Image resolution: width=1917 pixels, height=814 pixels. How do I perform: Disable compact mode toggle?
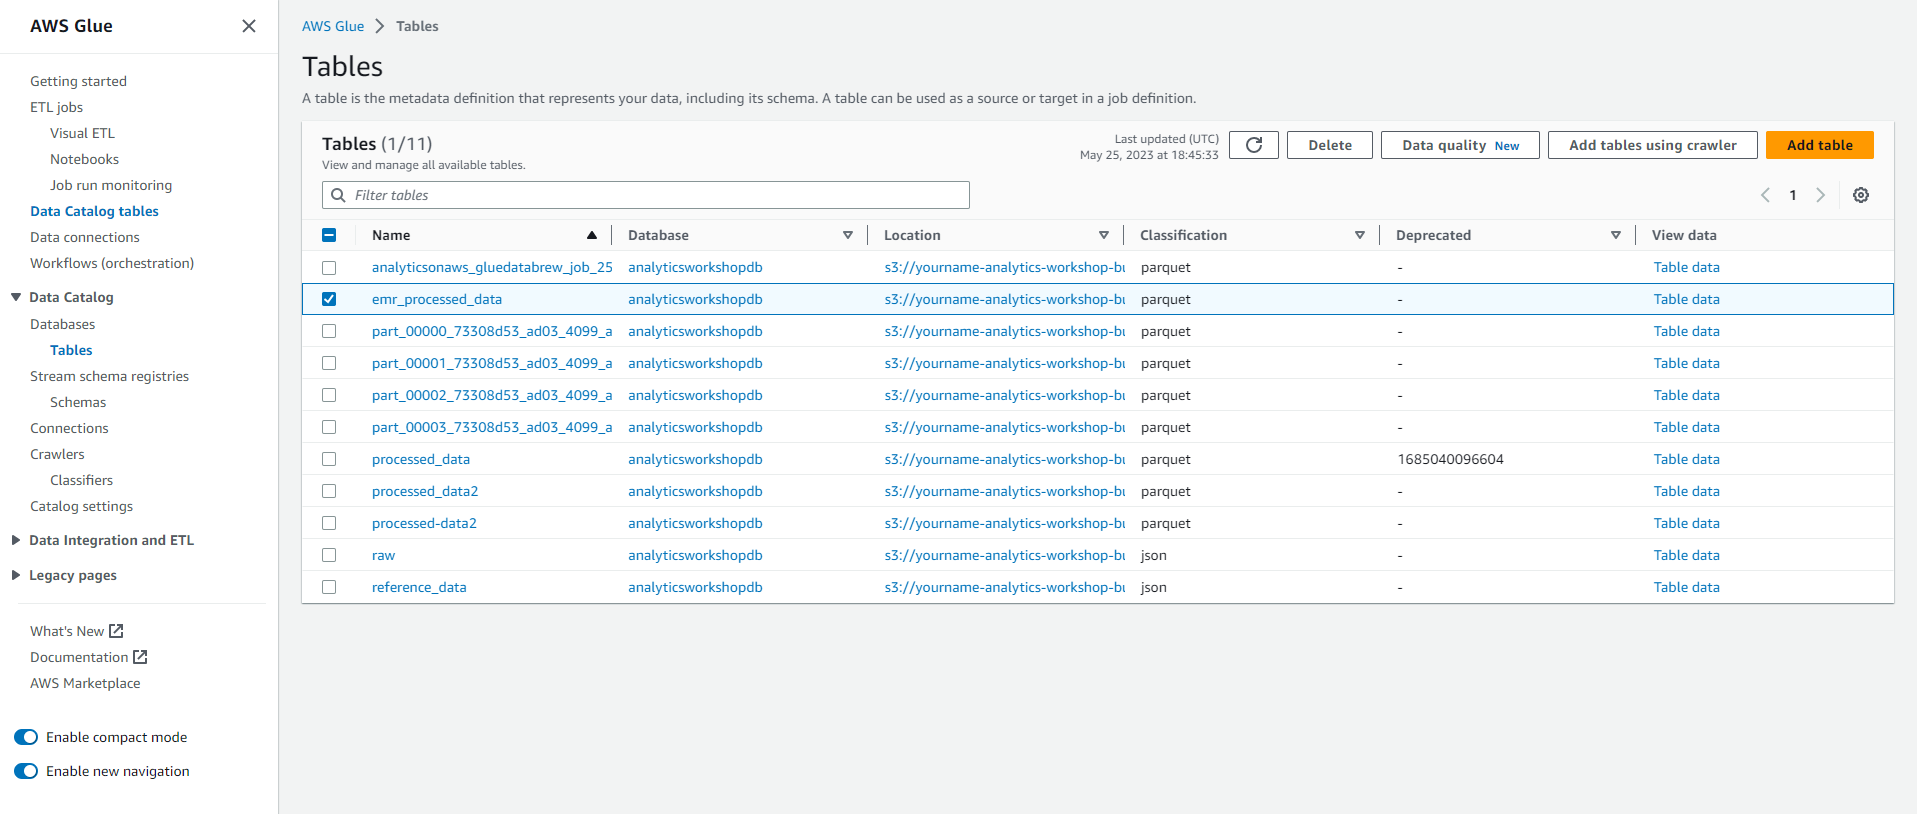(26, 737)
